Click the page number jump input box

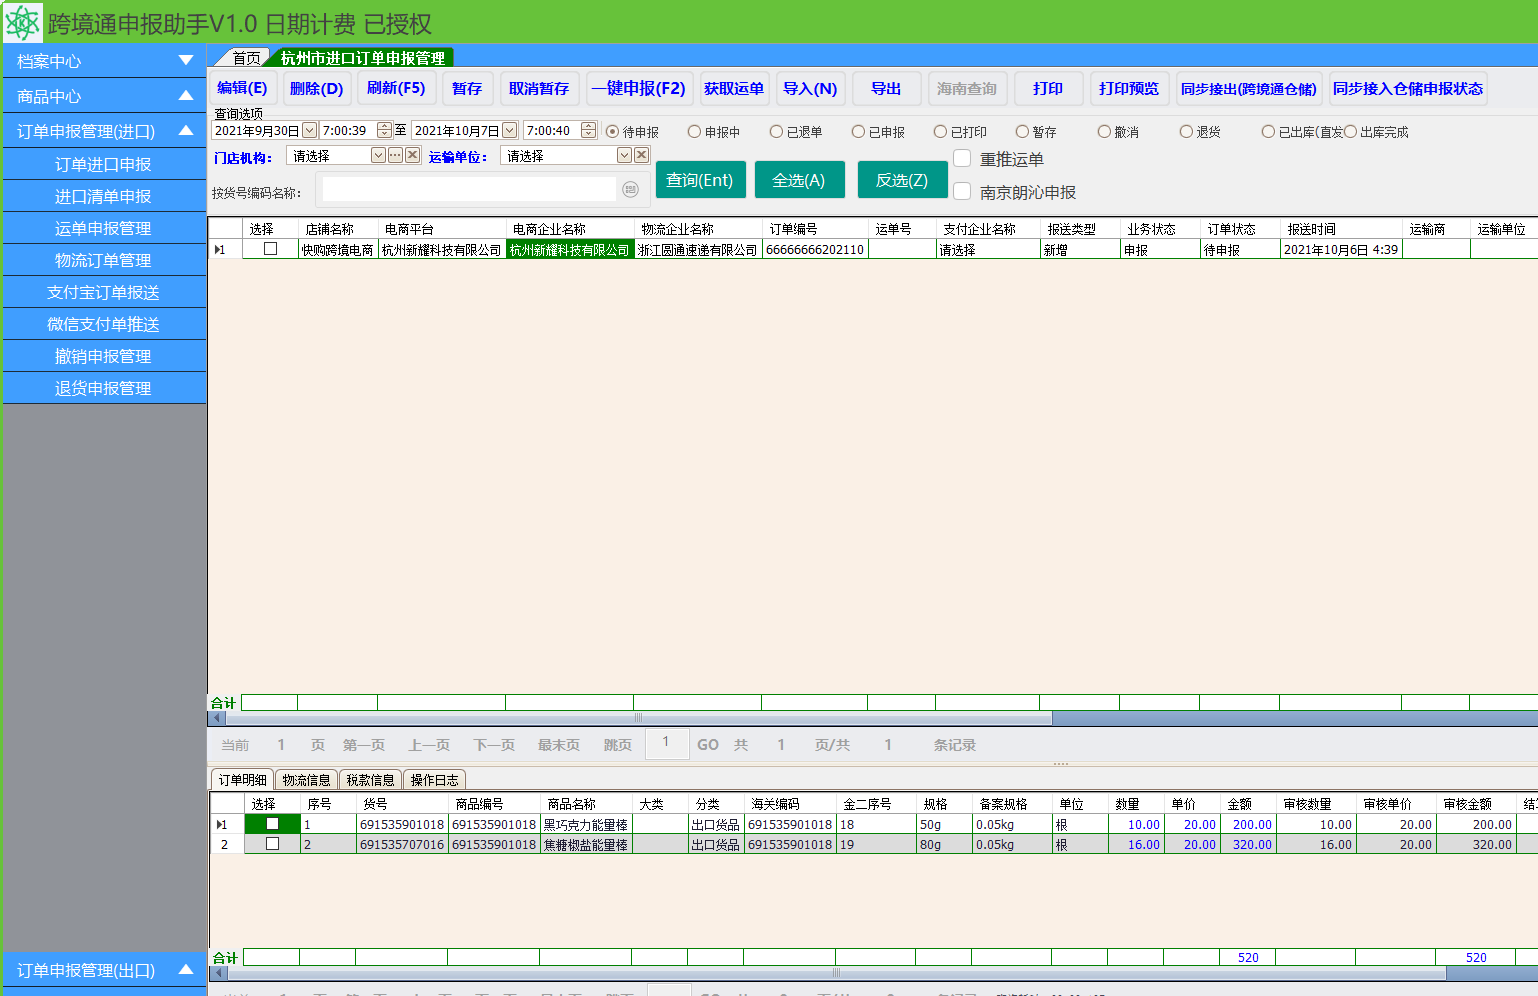(x=667, y=743)
